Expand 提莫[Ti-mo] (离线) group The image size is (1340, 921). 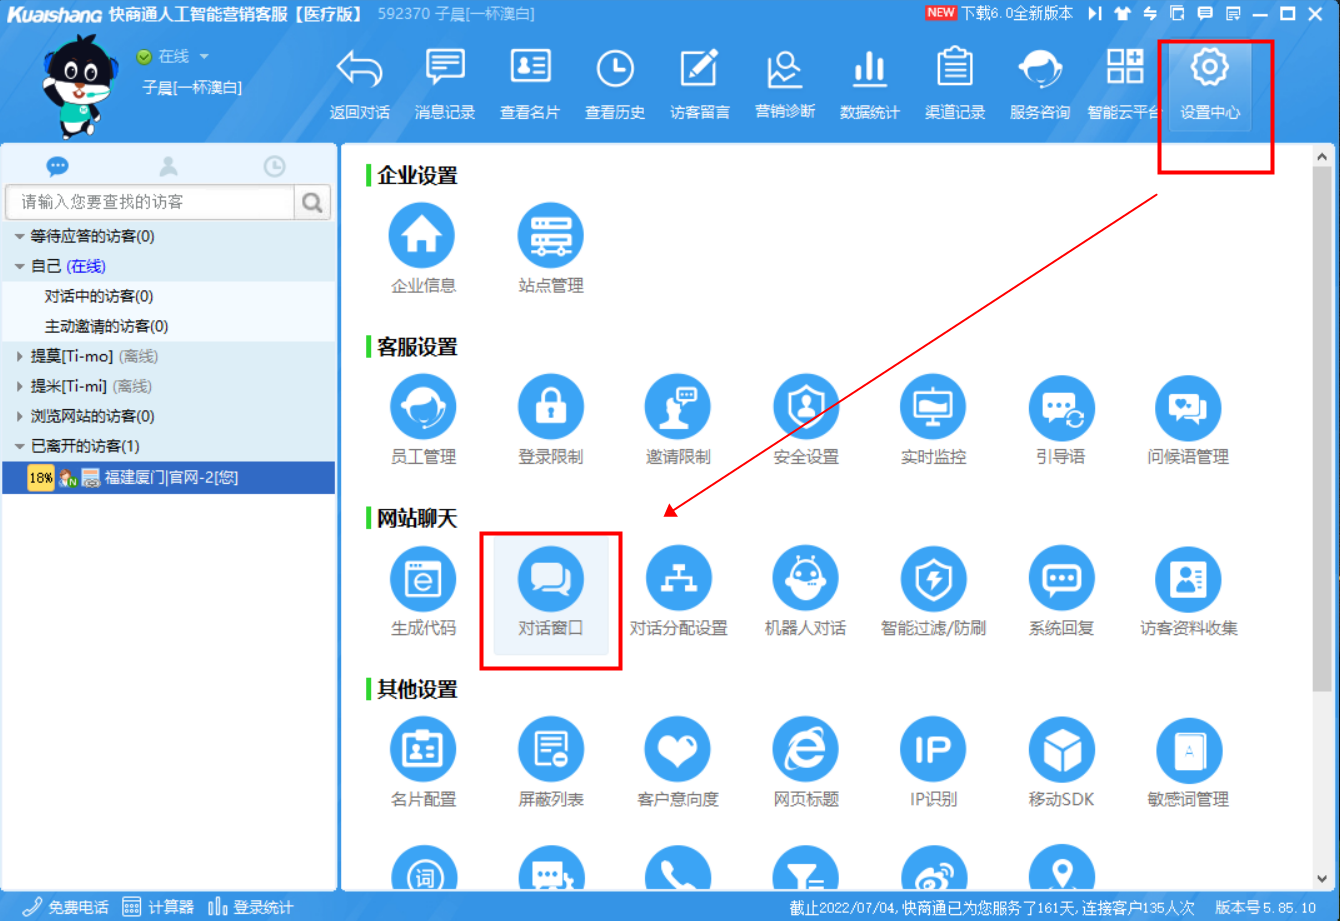pyautogui.click(x=19, y=357)
